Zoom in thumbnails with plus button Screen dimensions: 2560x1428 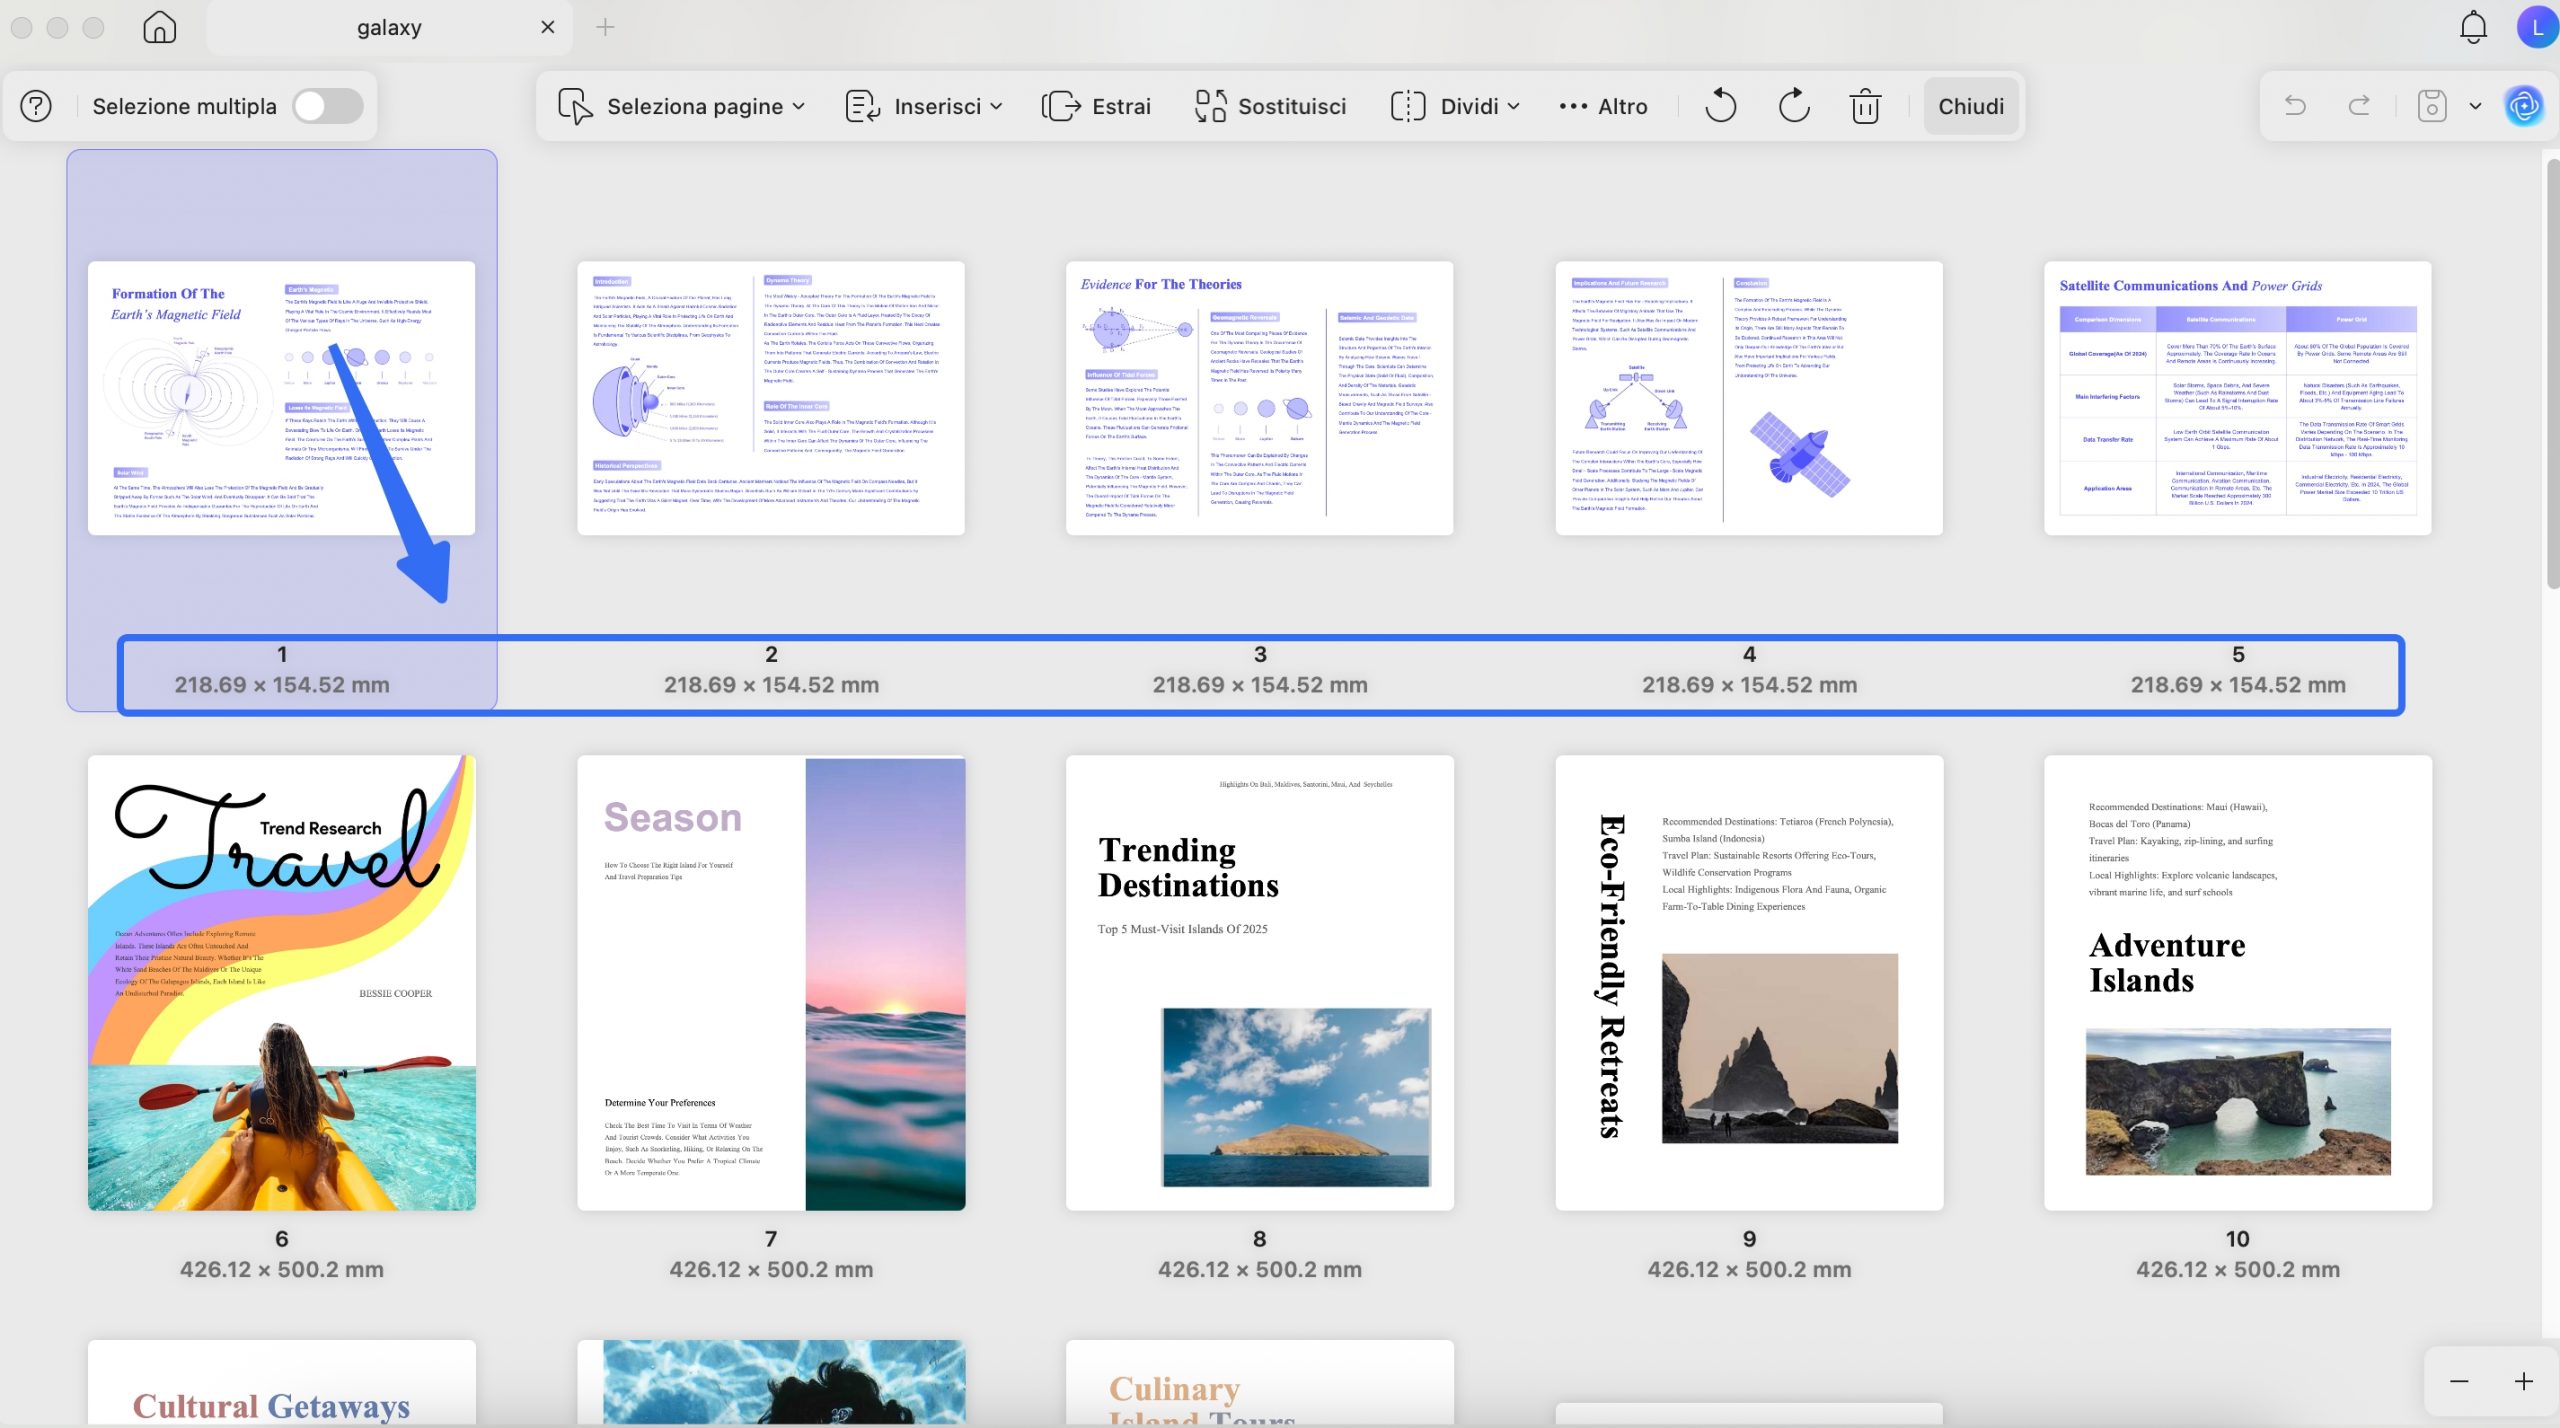pos(2523,1381)
